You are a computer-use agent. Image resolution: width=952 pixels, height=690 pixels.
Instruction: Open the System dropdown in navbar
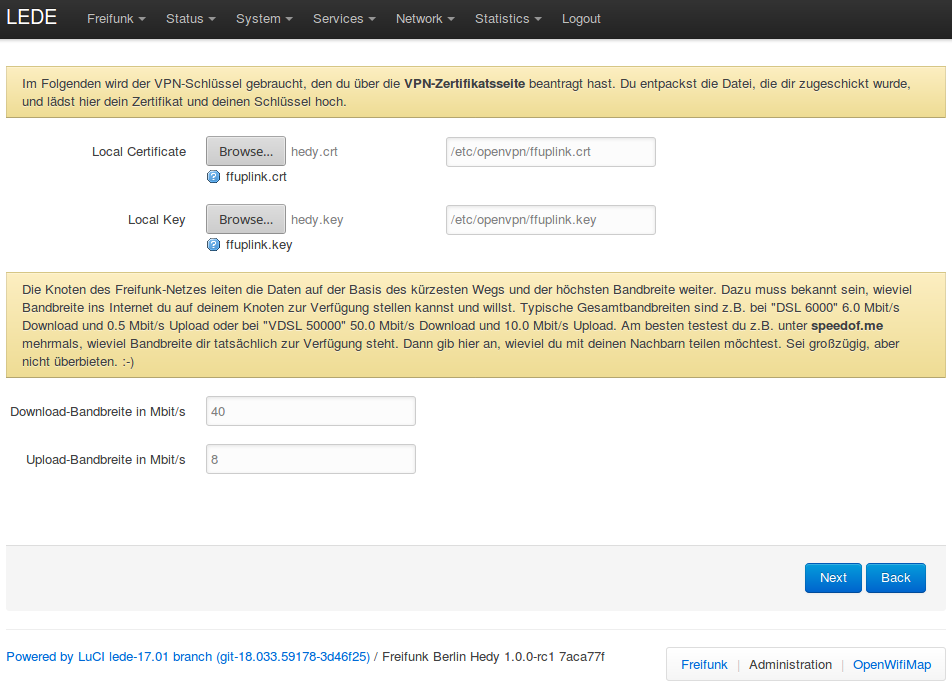[x=264, y=19]
